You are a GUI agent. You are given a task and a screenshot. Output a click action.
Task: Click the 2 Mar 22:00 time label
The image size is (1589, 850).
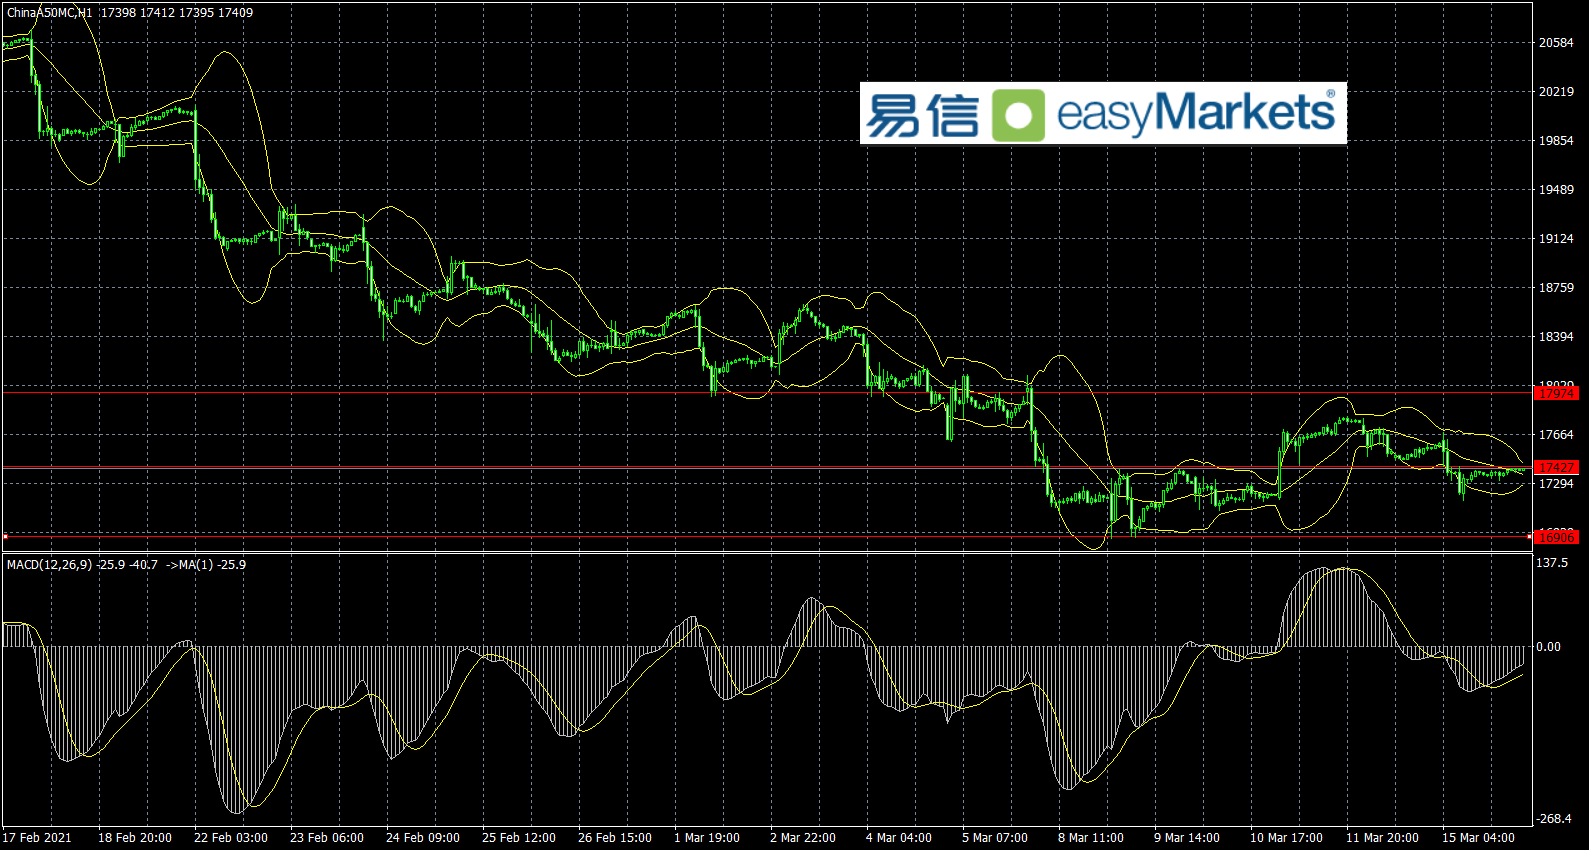pyautogui.click(x=803, y=838)
